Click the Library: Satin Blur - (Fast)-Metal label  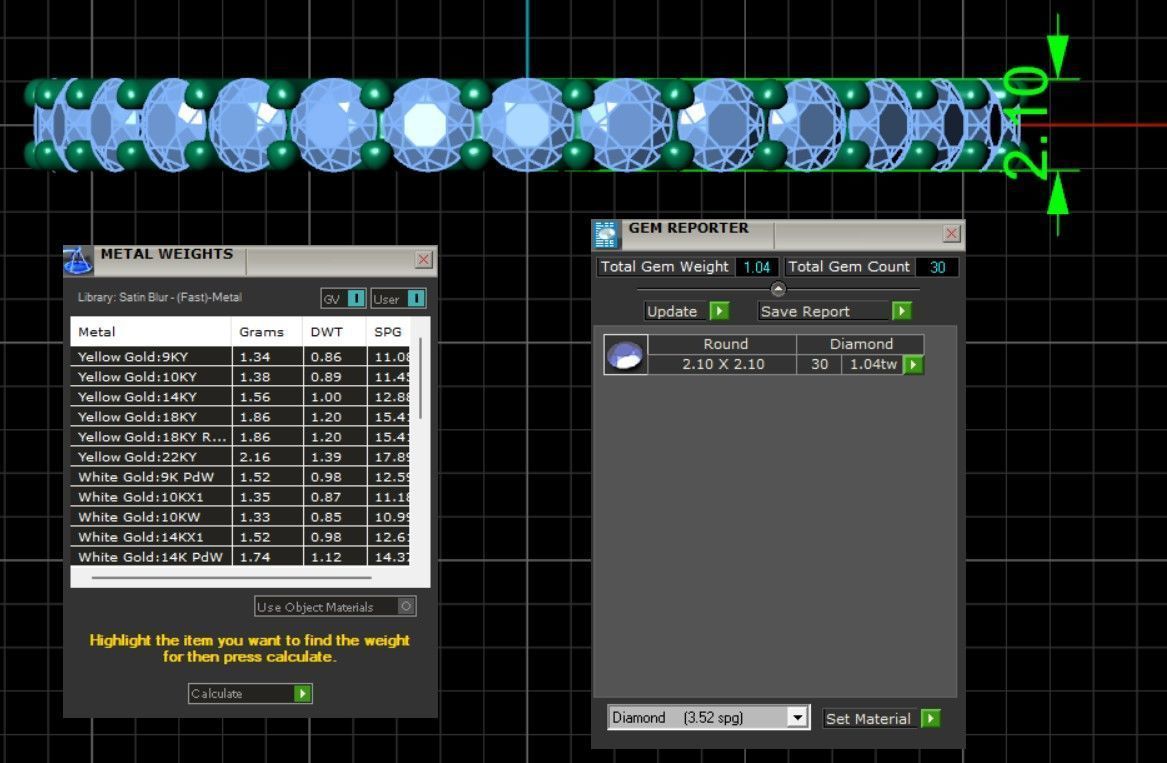(x=159, y=297)
